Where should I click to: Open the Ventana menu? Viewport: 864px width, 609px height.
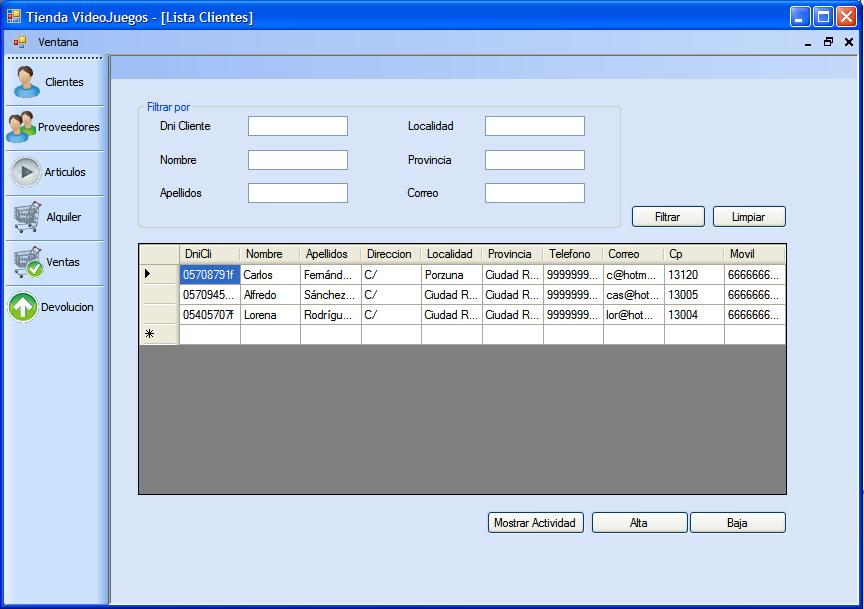[58, 42]
